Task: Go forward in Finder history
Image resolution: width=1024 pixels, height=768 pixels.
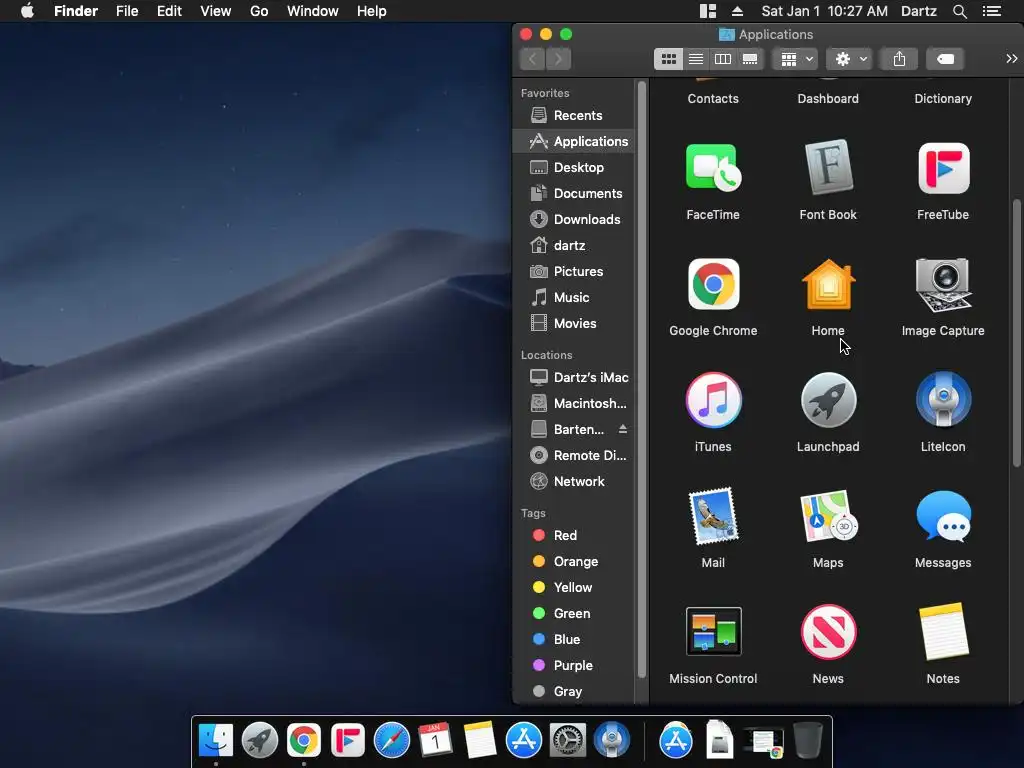Action: pyautogui.click(x=558, y=59)
